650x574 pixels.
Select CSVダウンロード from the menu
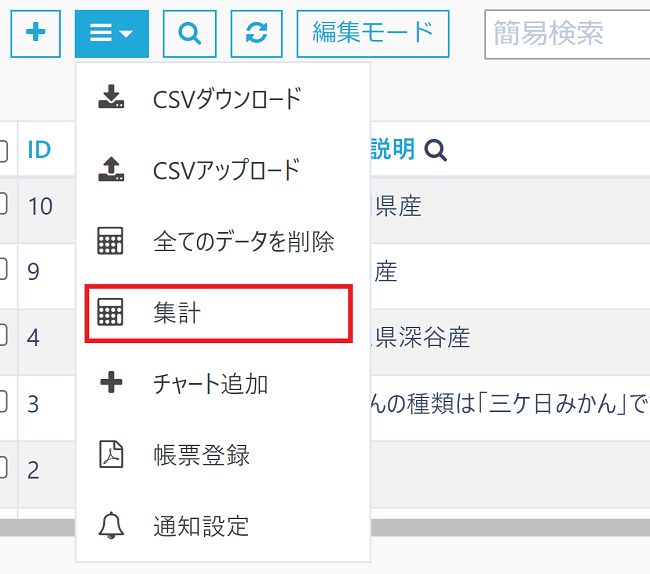pyautogui.click(x=226, y=98)
